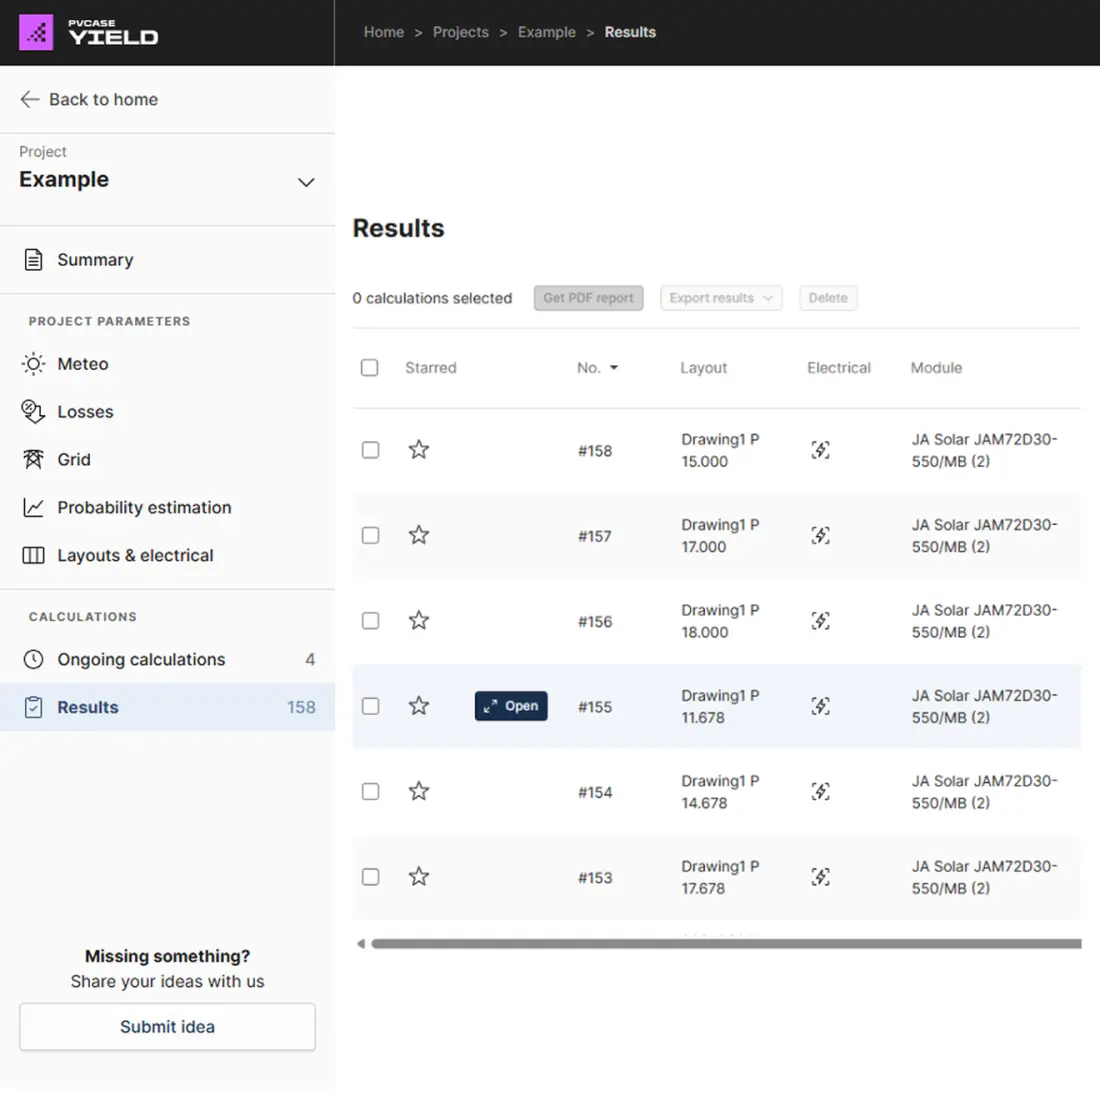Star calculation #158

[x=419, y=450]
